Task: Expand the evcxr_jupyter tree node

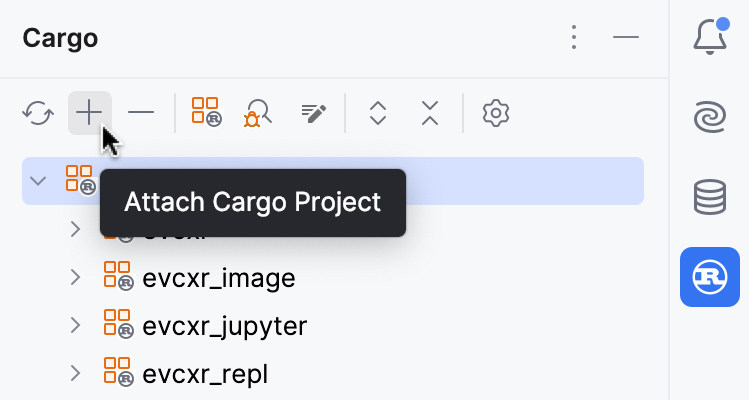Action: tap(75, 325)
